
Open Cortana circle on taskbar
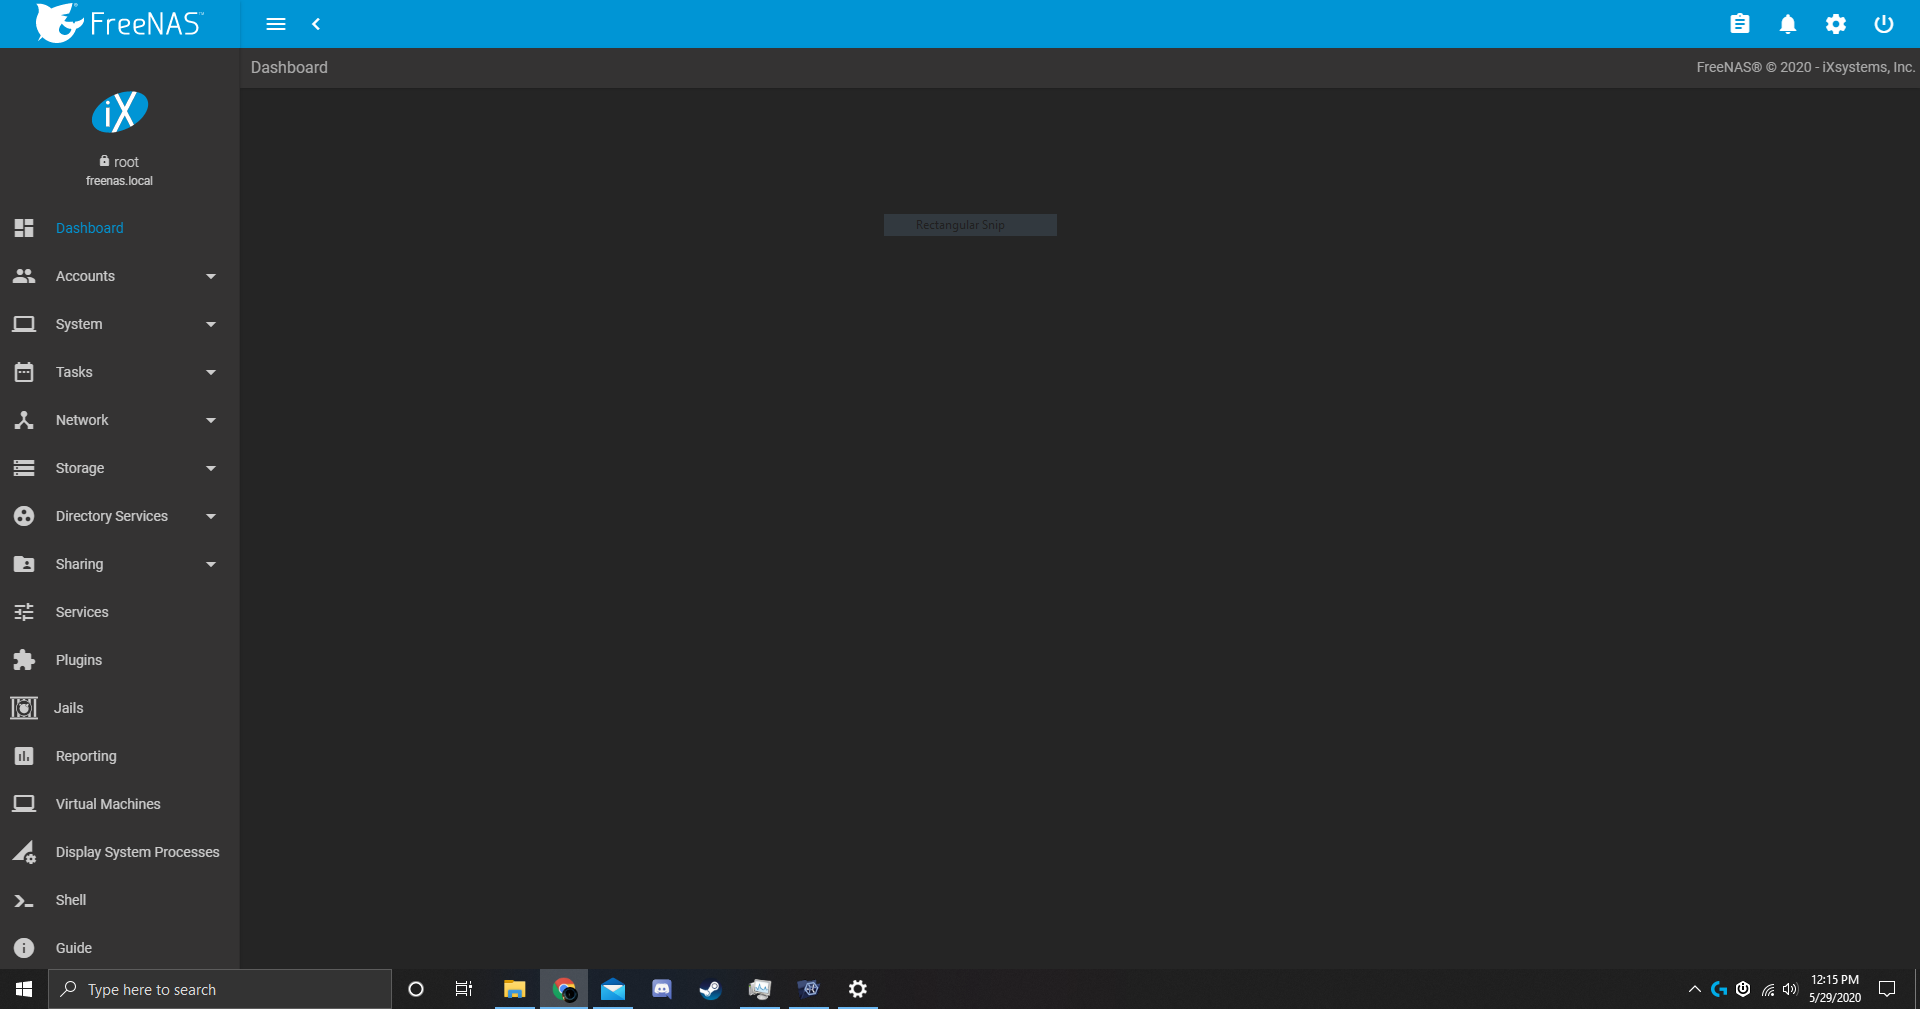click(x=416, y=989)
